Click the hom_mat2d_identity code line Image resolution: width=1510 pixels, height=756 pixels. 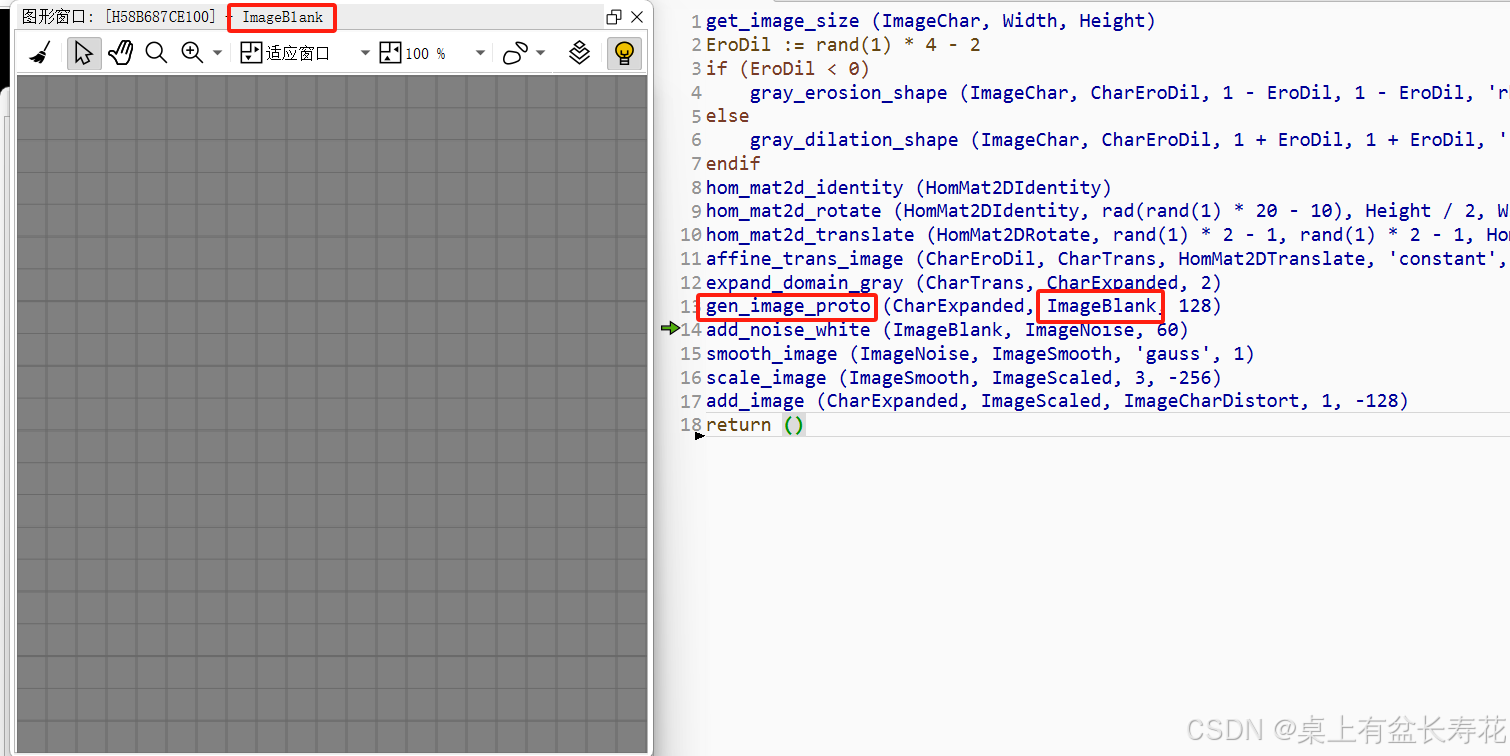click(x=909, y=188)
